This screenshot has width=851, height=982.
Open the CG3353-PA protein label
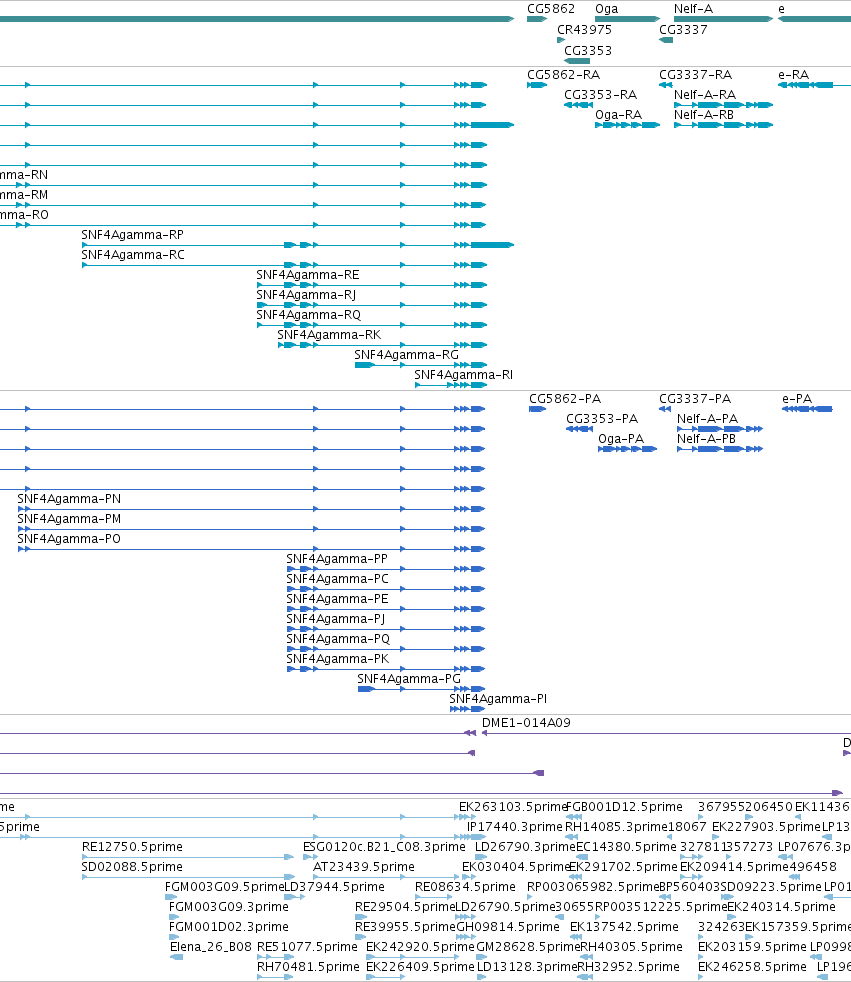[x=602, y=419]
